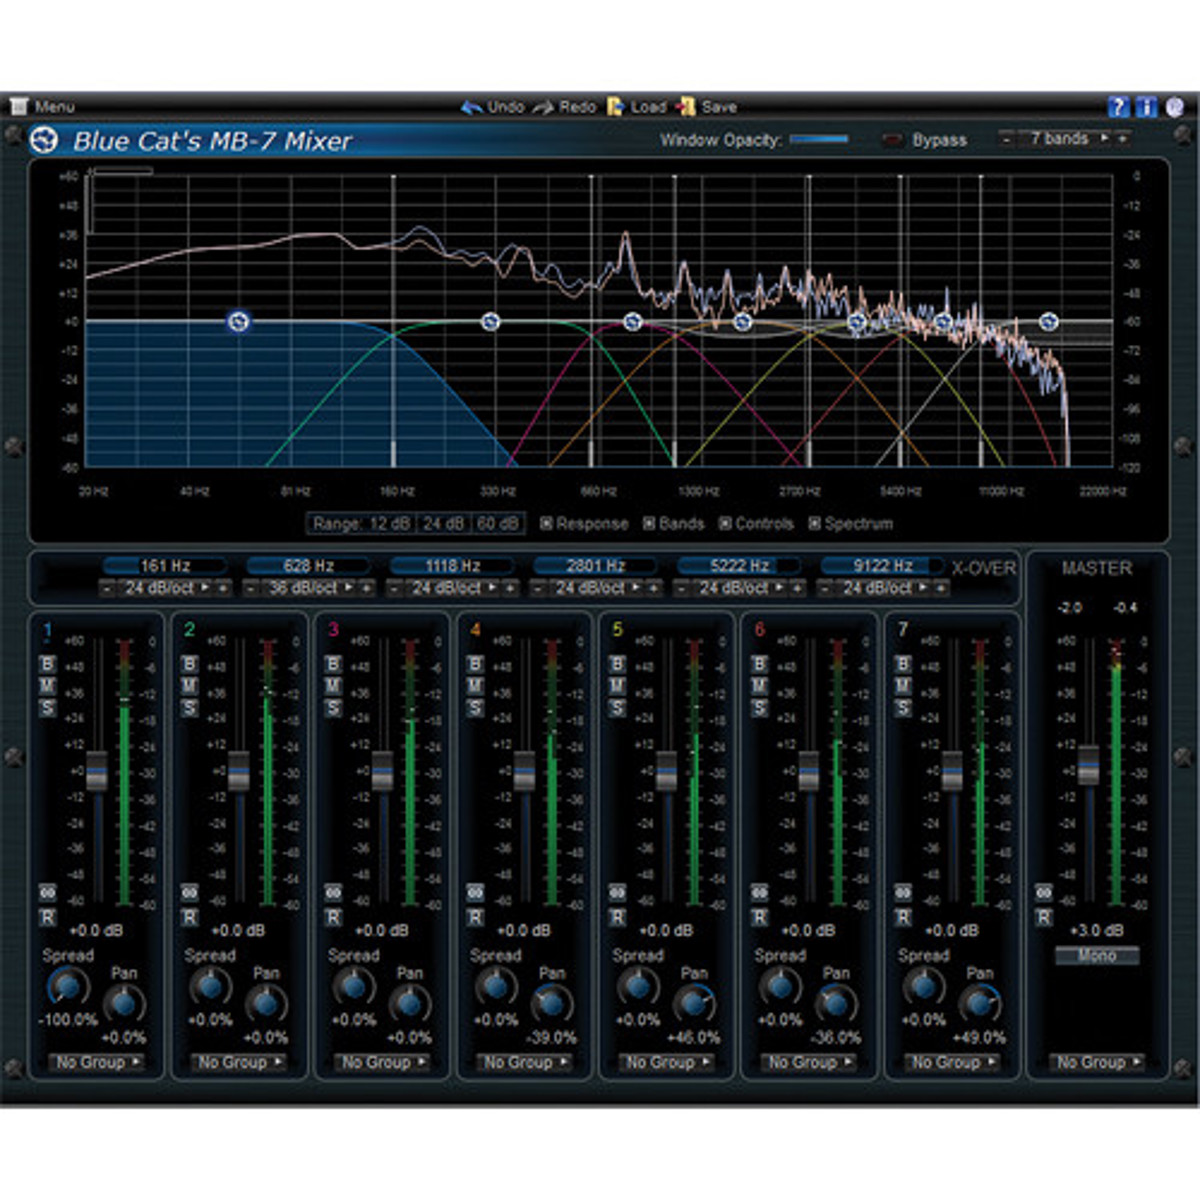Click the Save preset icon
The height and width of the screenshot is (1200, 1200).
click(686, 107)
